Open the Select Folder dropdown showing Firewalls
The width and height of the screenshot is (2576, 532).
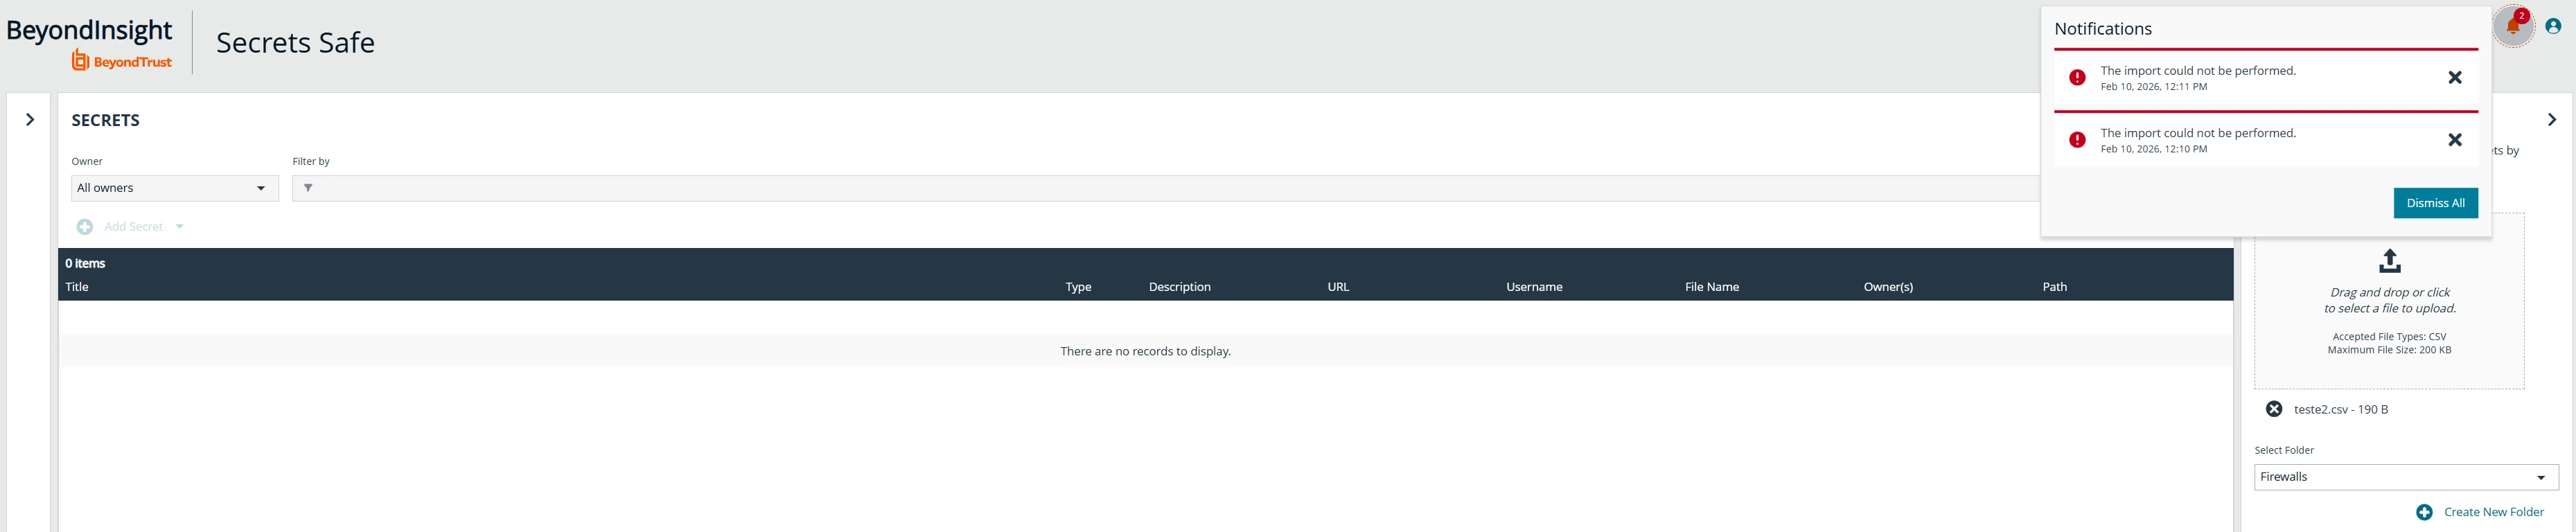pos(2405,477)
